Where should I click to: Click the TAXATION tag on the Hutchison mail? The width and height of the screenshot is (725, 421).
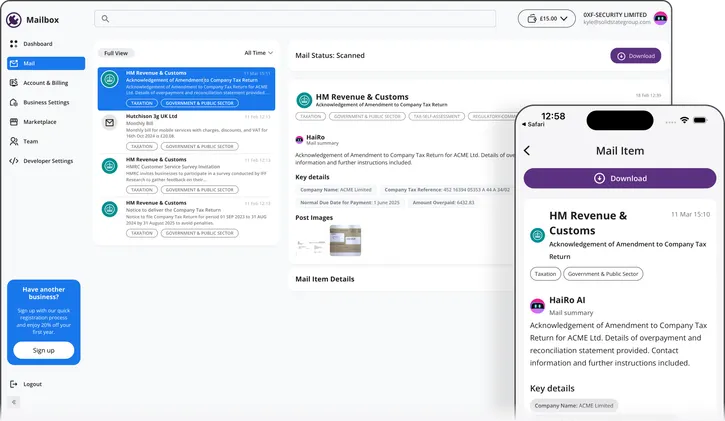coord(141,146)
